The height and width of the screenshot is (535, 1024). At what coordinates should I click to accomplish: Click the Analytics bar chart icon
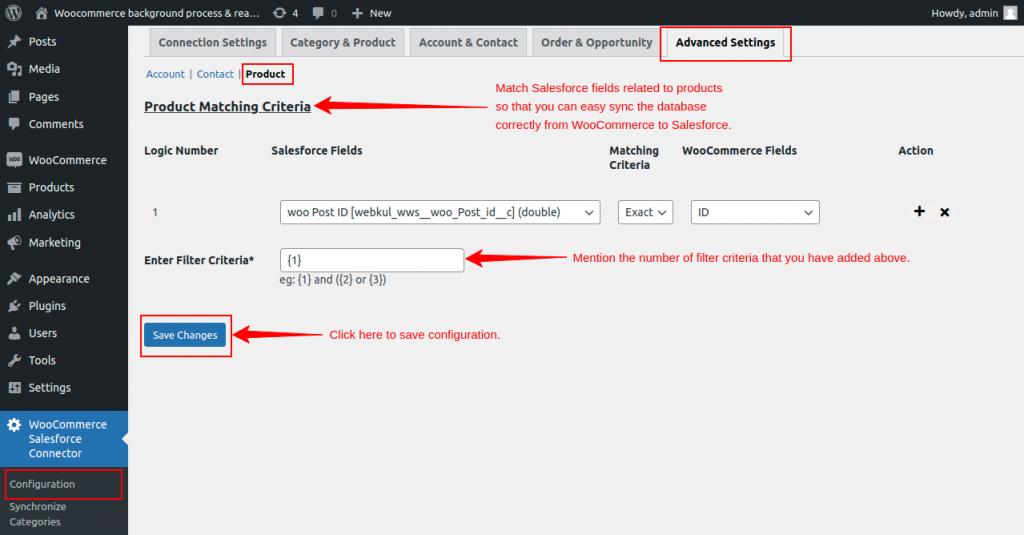pos(15,215)
